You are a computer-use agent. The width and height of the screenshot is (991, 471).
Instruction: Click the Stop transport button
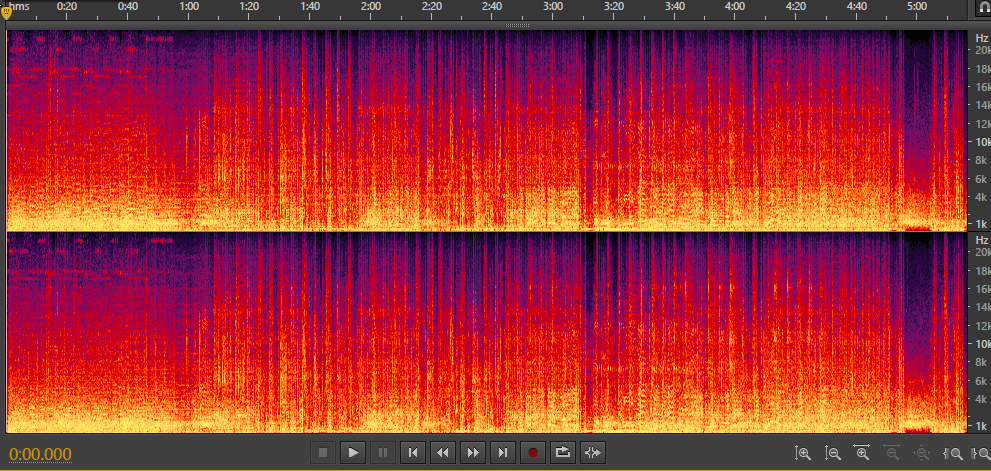pyautogui.click(x=323, y=453)
